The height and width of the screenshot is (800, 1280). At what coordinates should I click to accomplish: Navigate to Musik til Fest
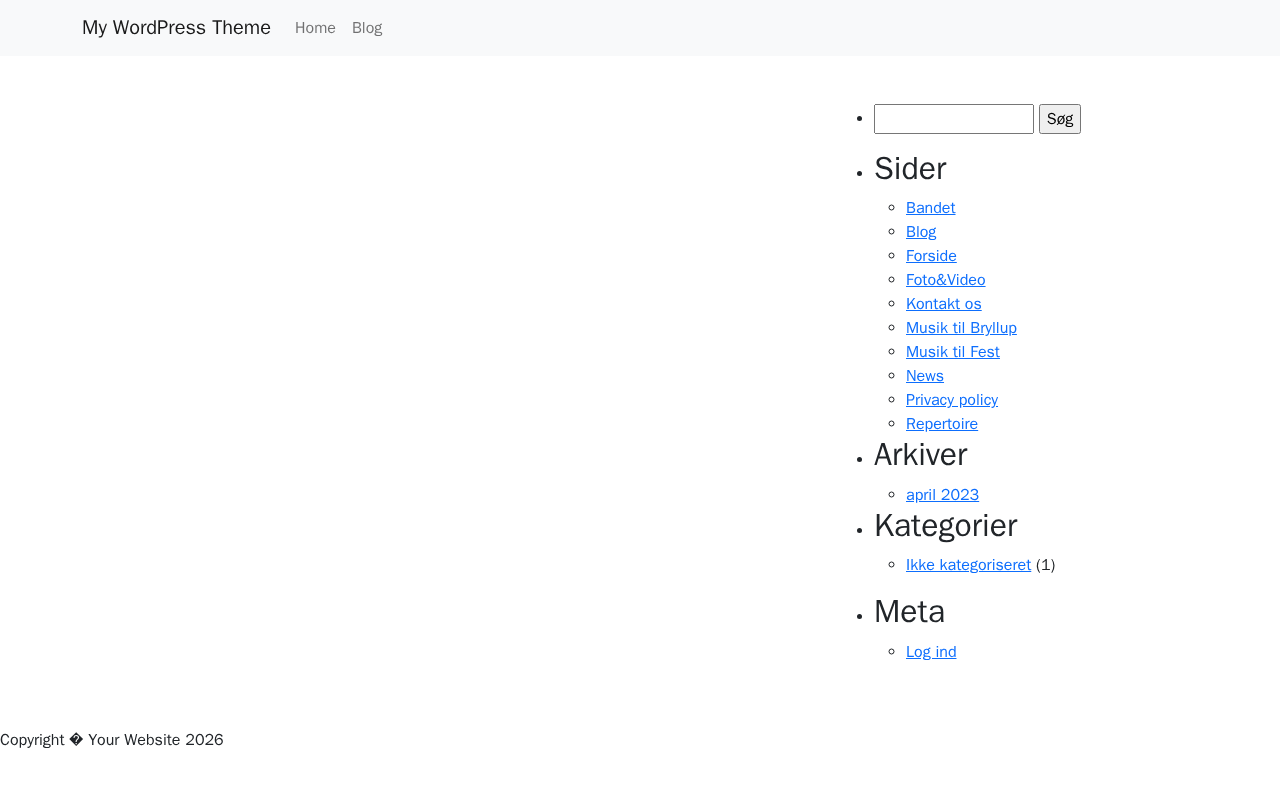(x=952, y=352)
